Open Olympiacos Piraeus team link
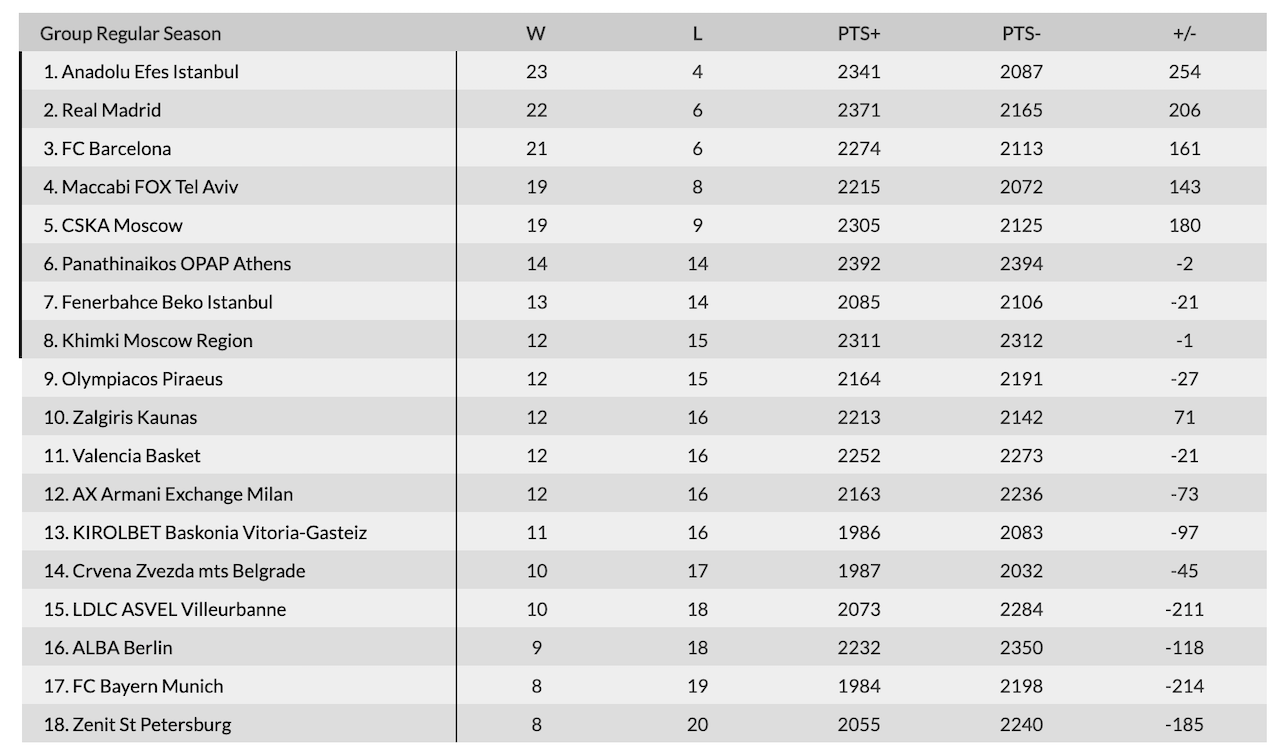The image size is (1280, 752). pyautogui.click(x=142, y=379)
